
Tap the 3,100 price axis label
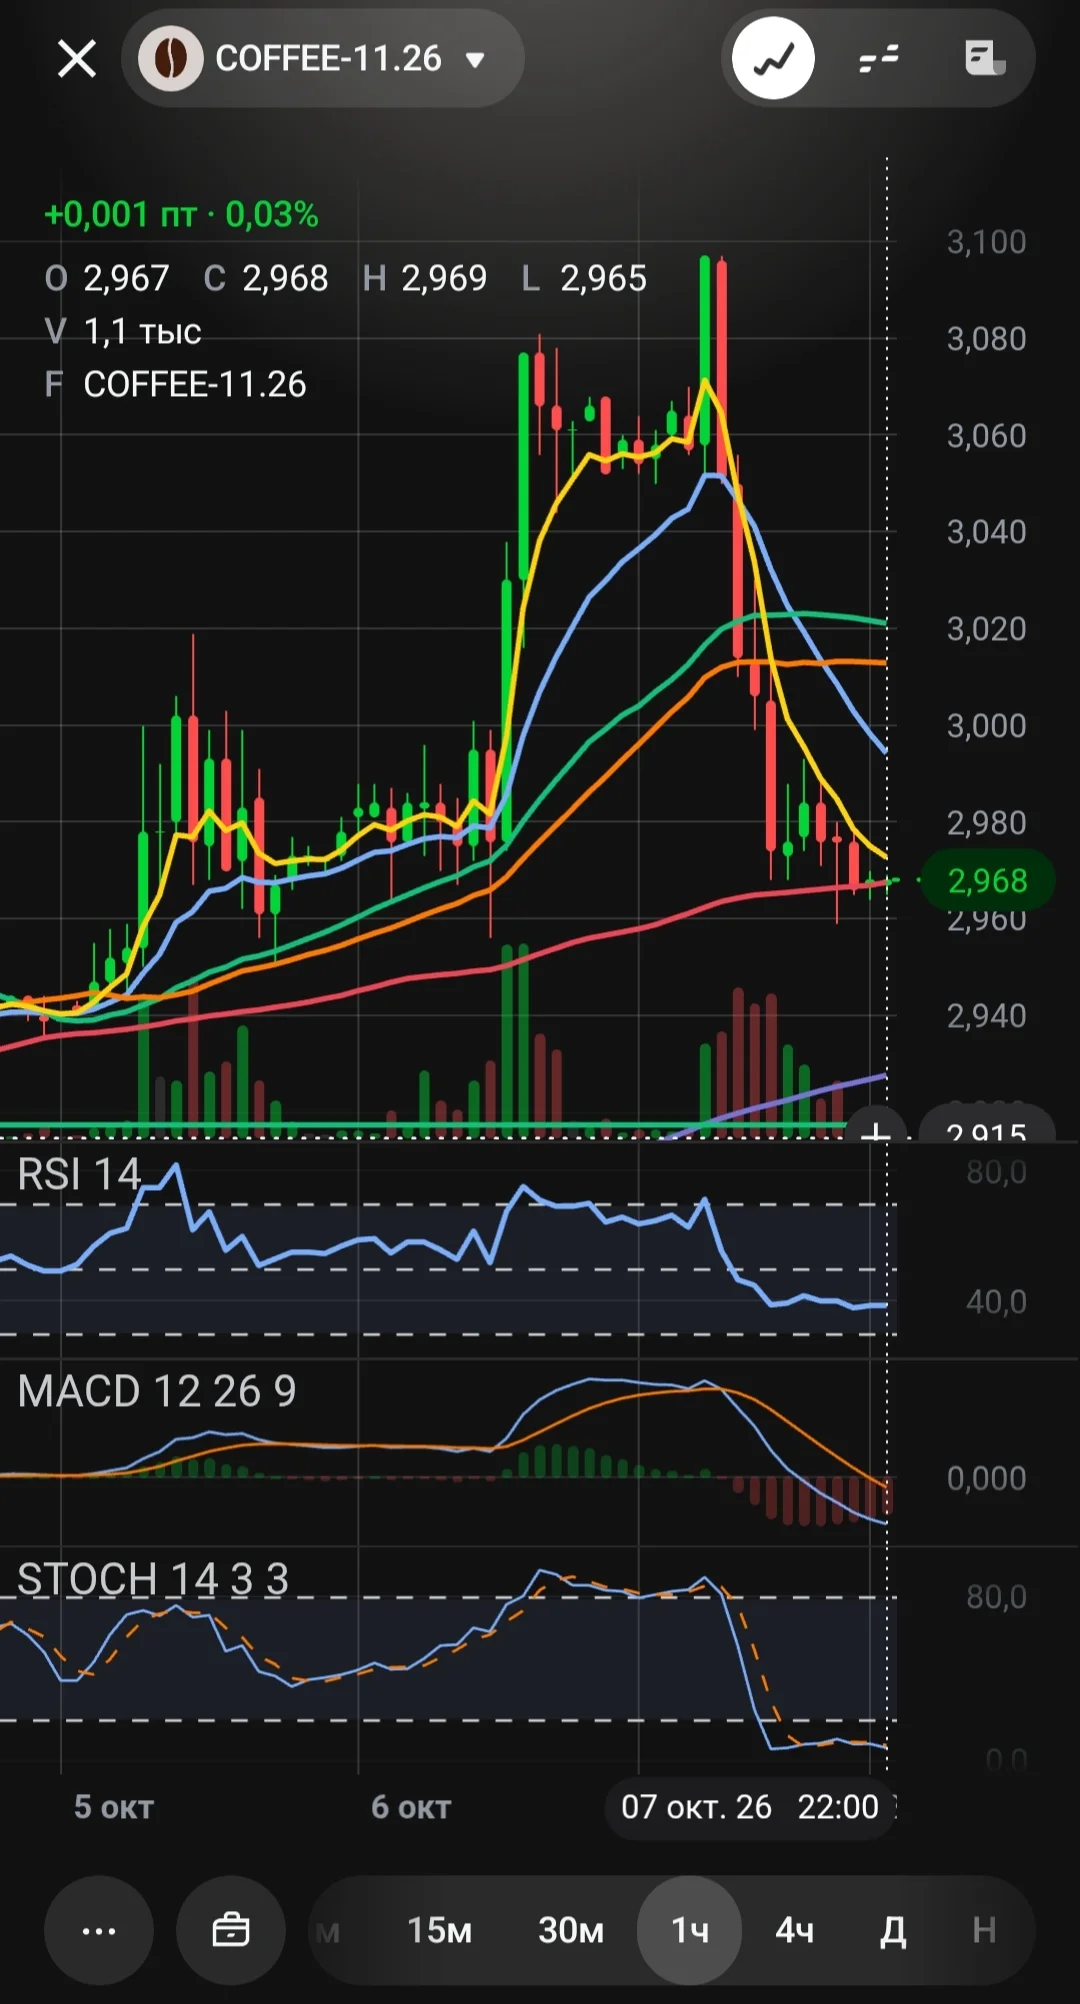(x=986, y=242)
